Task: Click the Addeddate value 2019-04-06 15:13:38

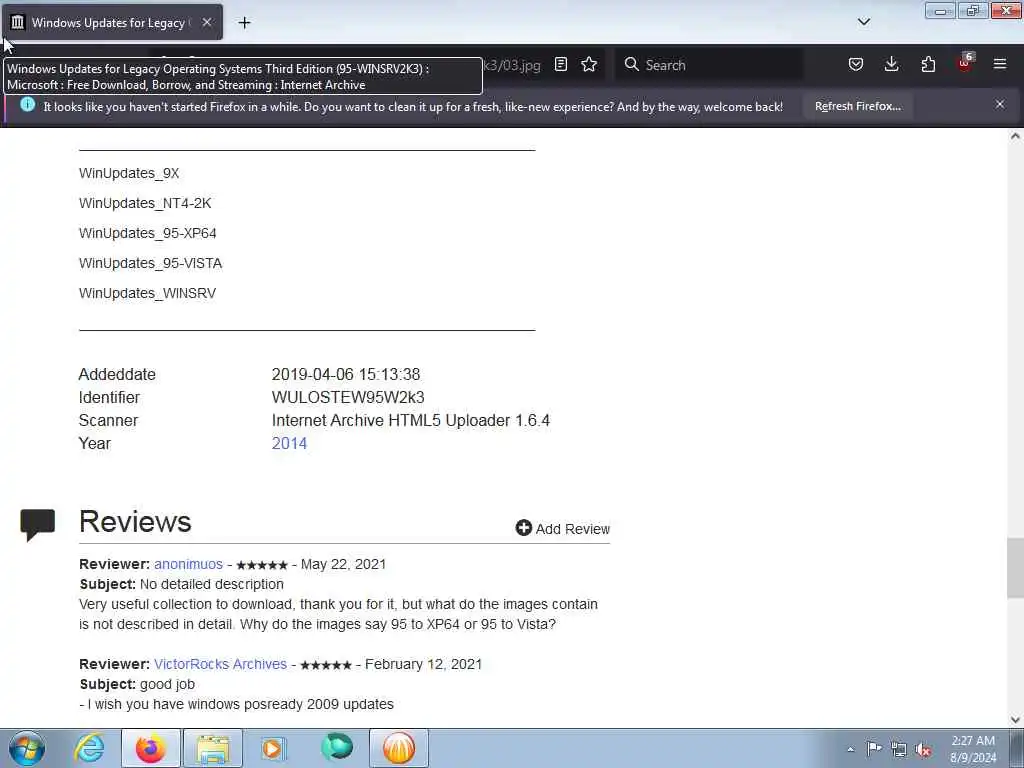Action: [x=346, y=375]
